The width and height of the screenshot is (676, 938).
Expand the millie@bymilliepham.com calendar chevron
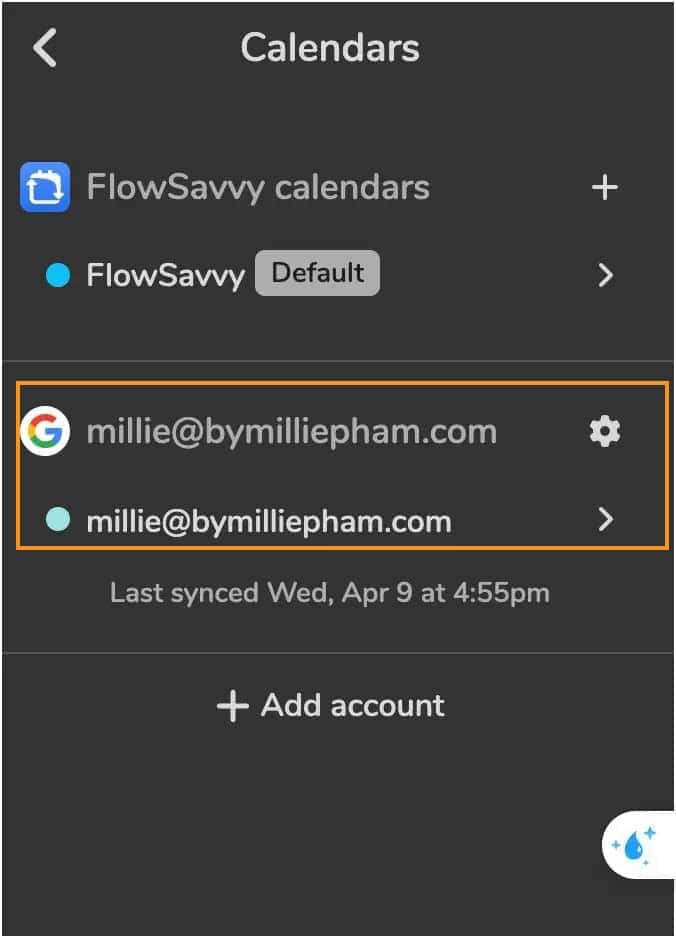point(605,520)
